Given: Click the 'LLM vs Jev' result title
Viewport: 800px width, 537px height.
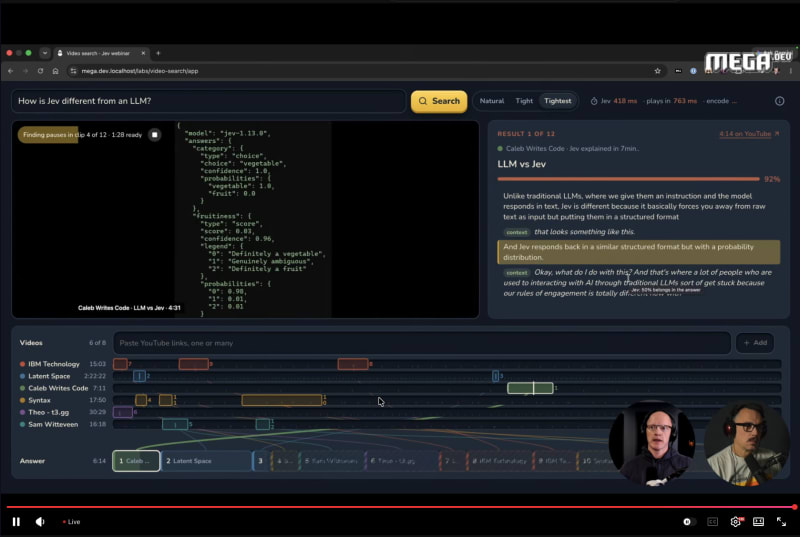Looking at the screenshot, I should tap(521, 164).
